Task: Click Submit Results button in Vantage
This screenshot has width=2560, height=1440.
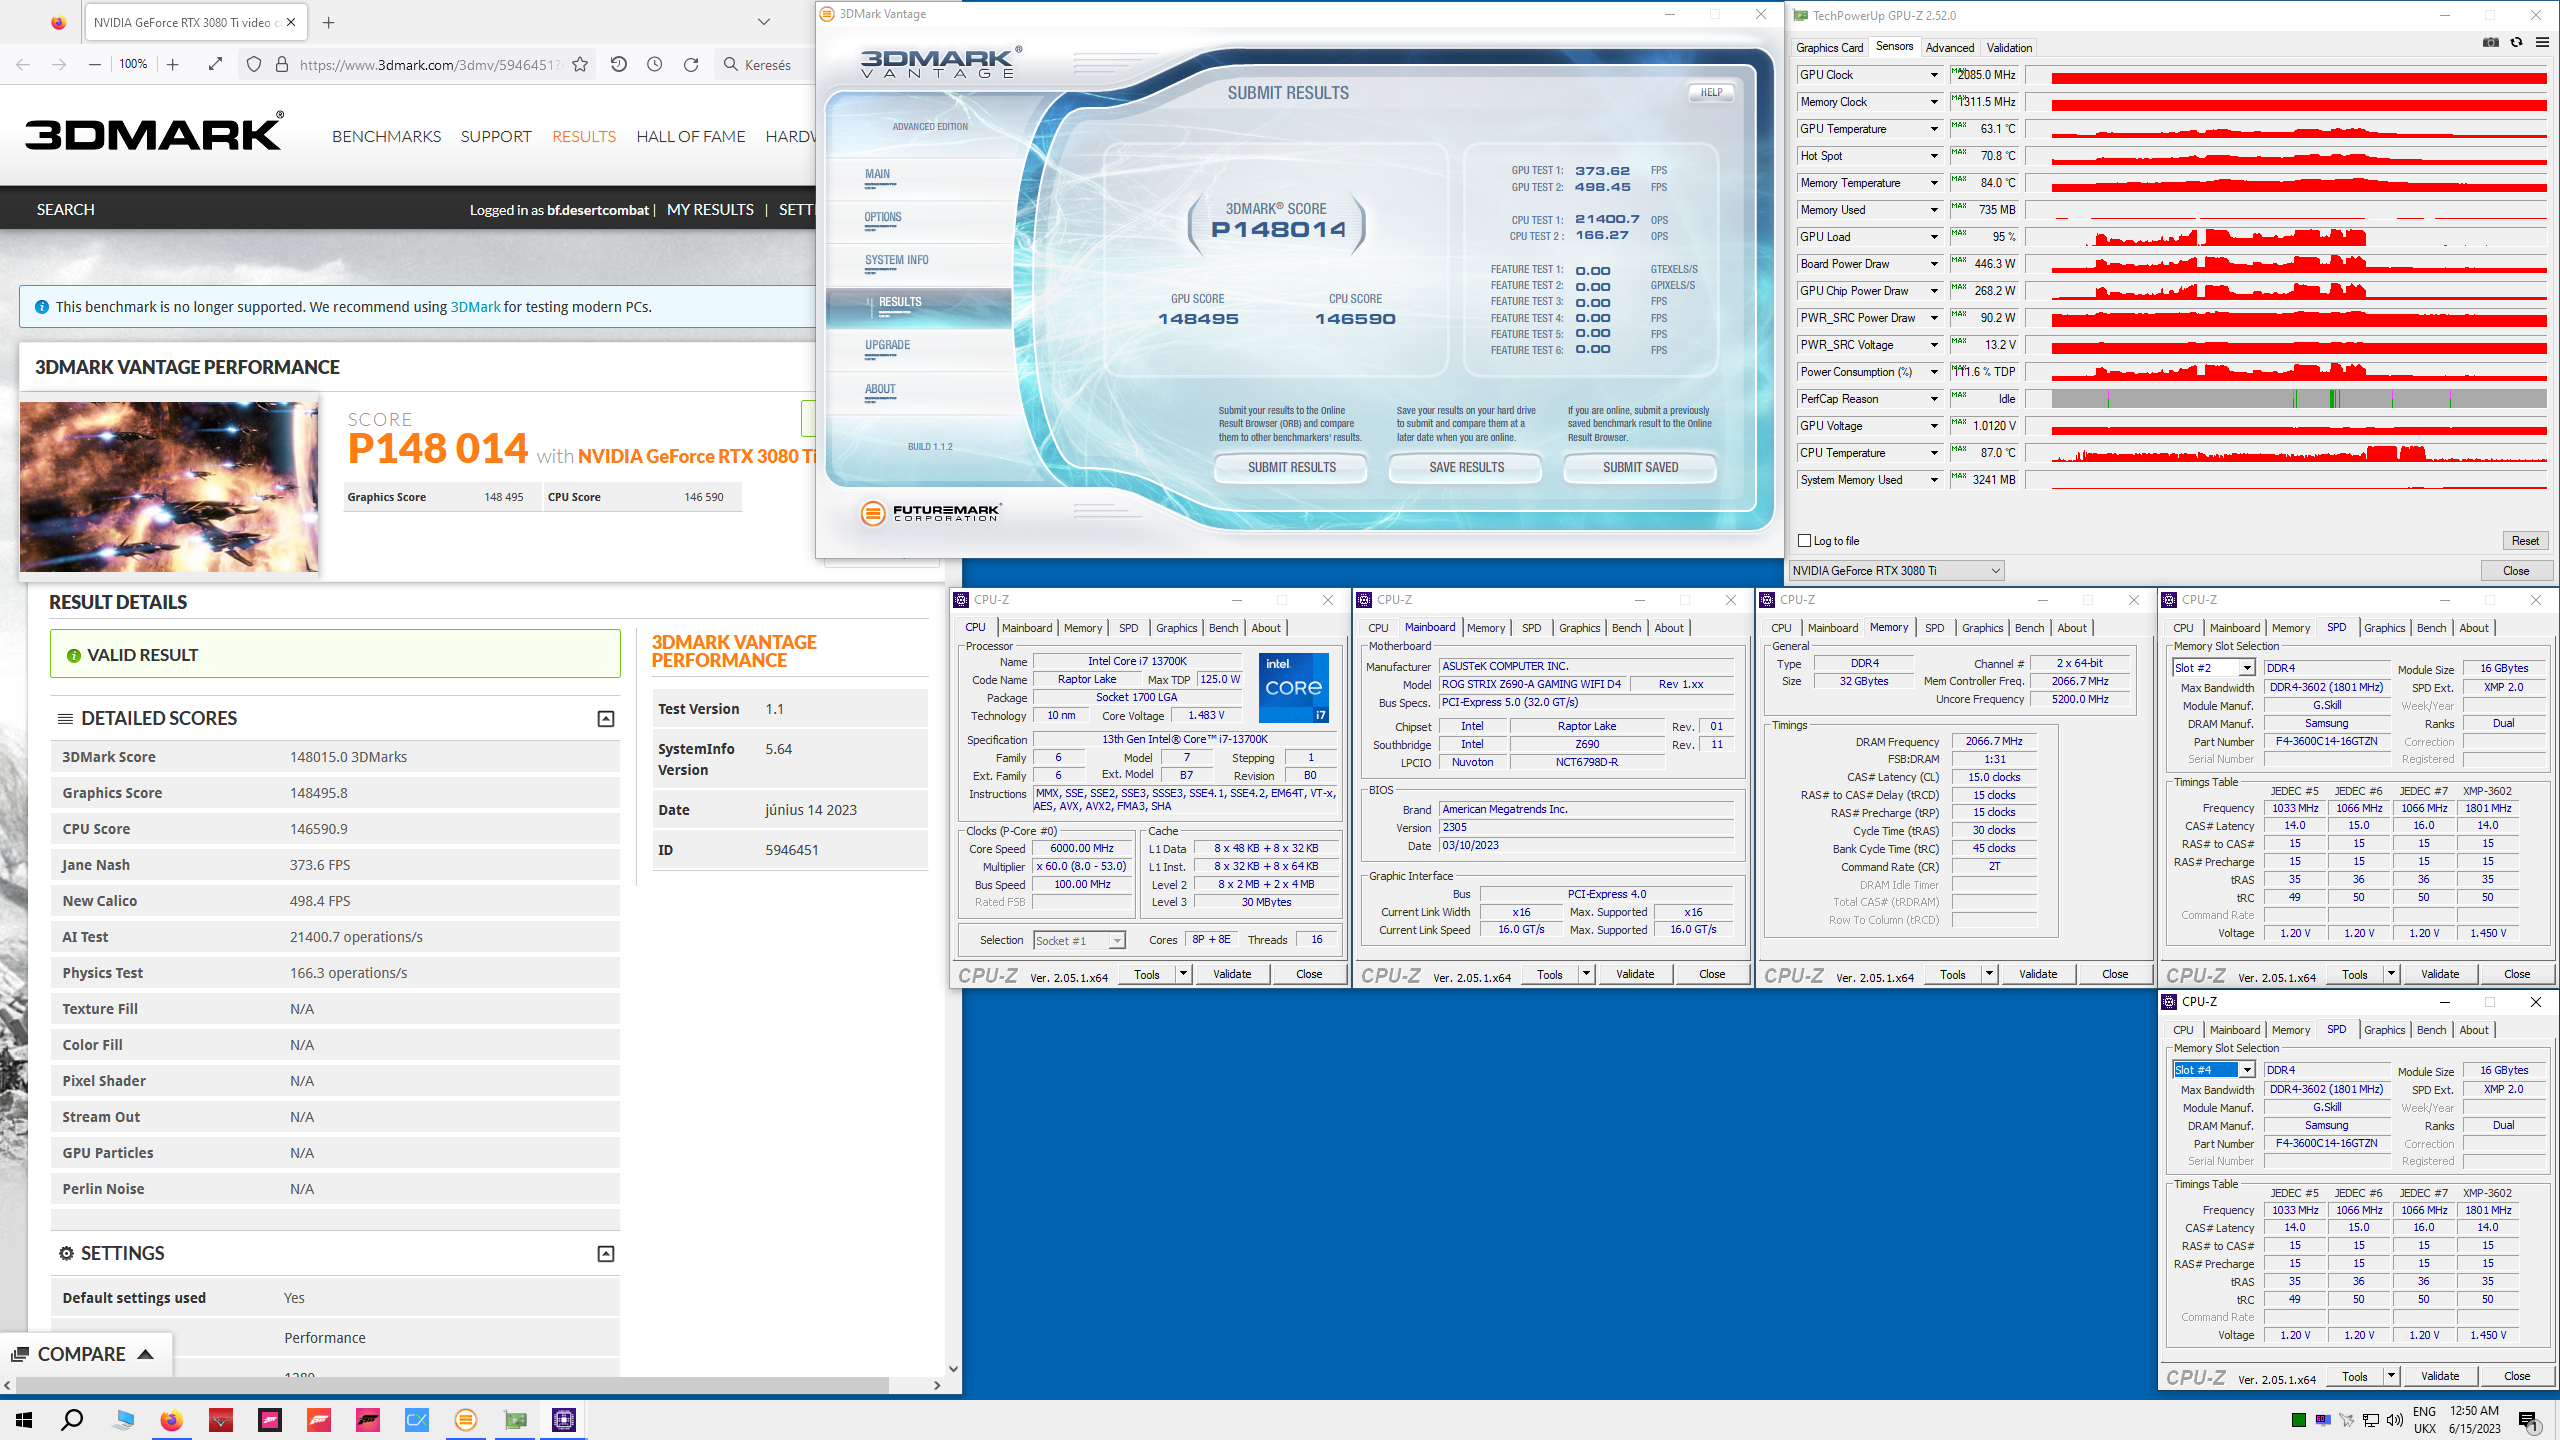Action: [x=1292, y=467]
